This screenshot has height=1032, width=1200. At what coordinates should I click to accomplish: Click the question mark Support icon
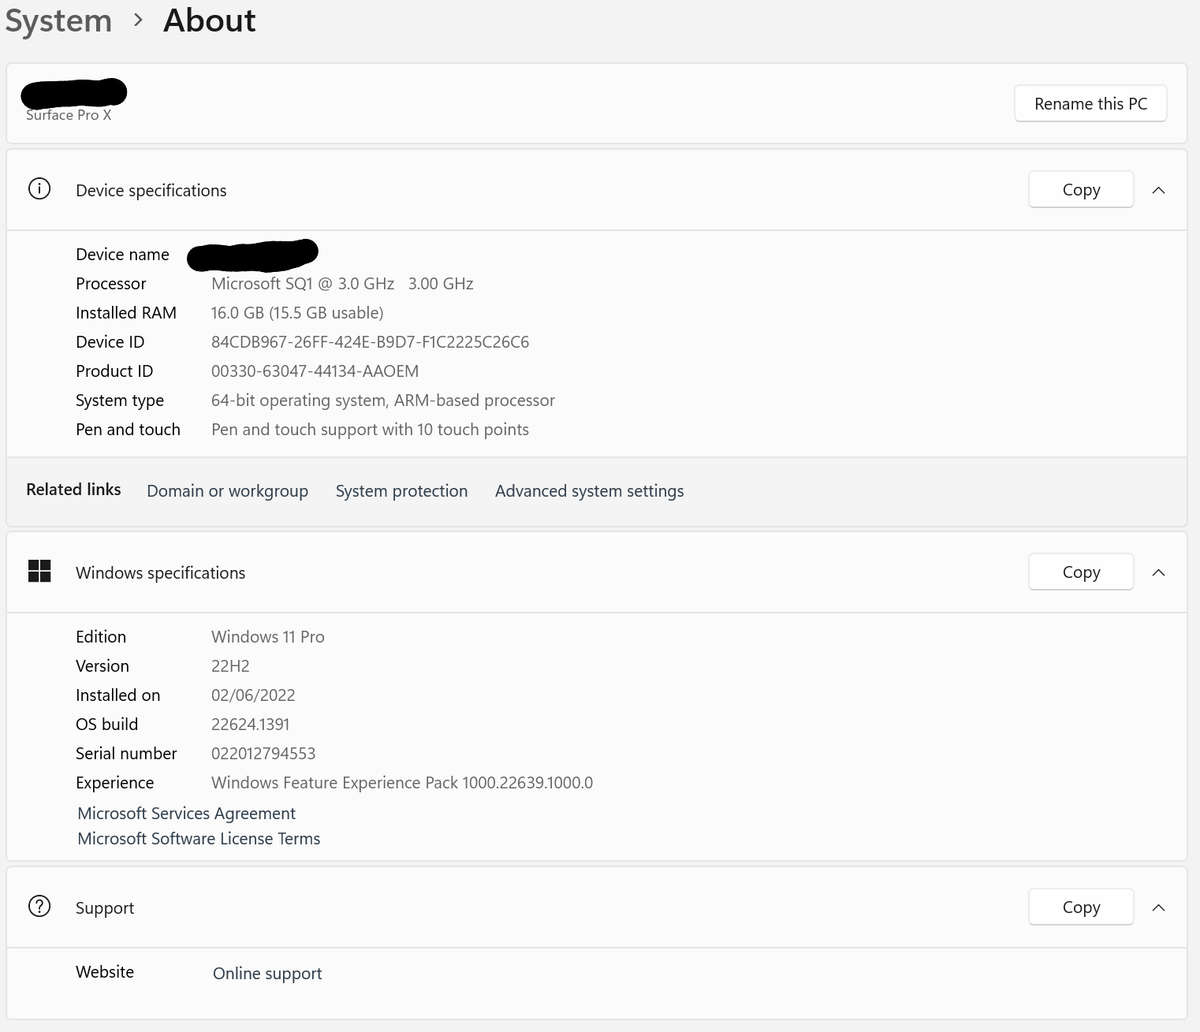pyautogui.click(x=39, y=906)
